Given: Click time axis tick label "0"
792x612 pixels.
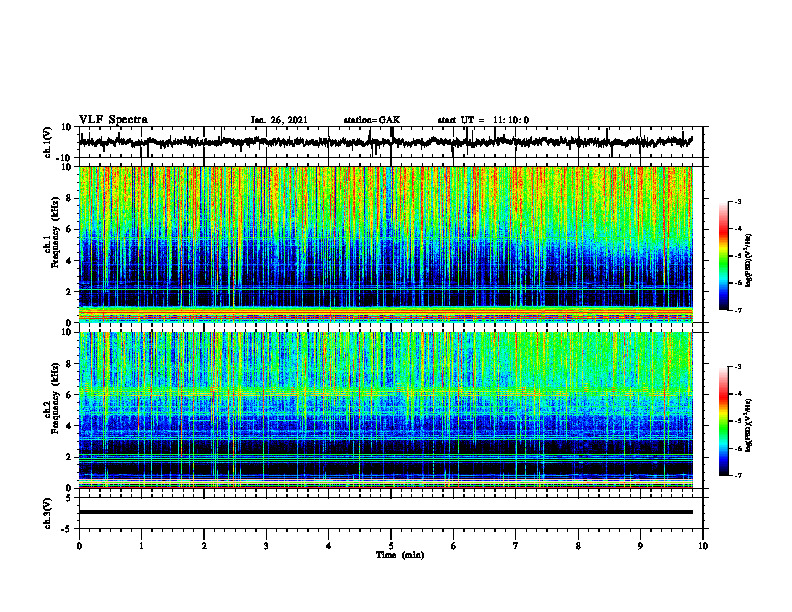Looking at the screenshot, I should coord(79,546).
